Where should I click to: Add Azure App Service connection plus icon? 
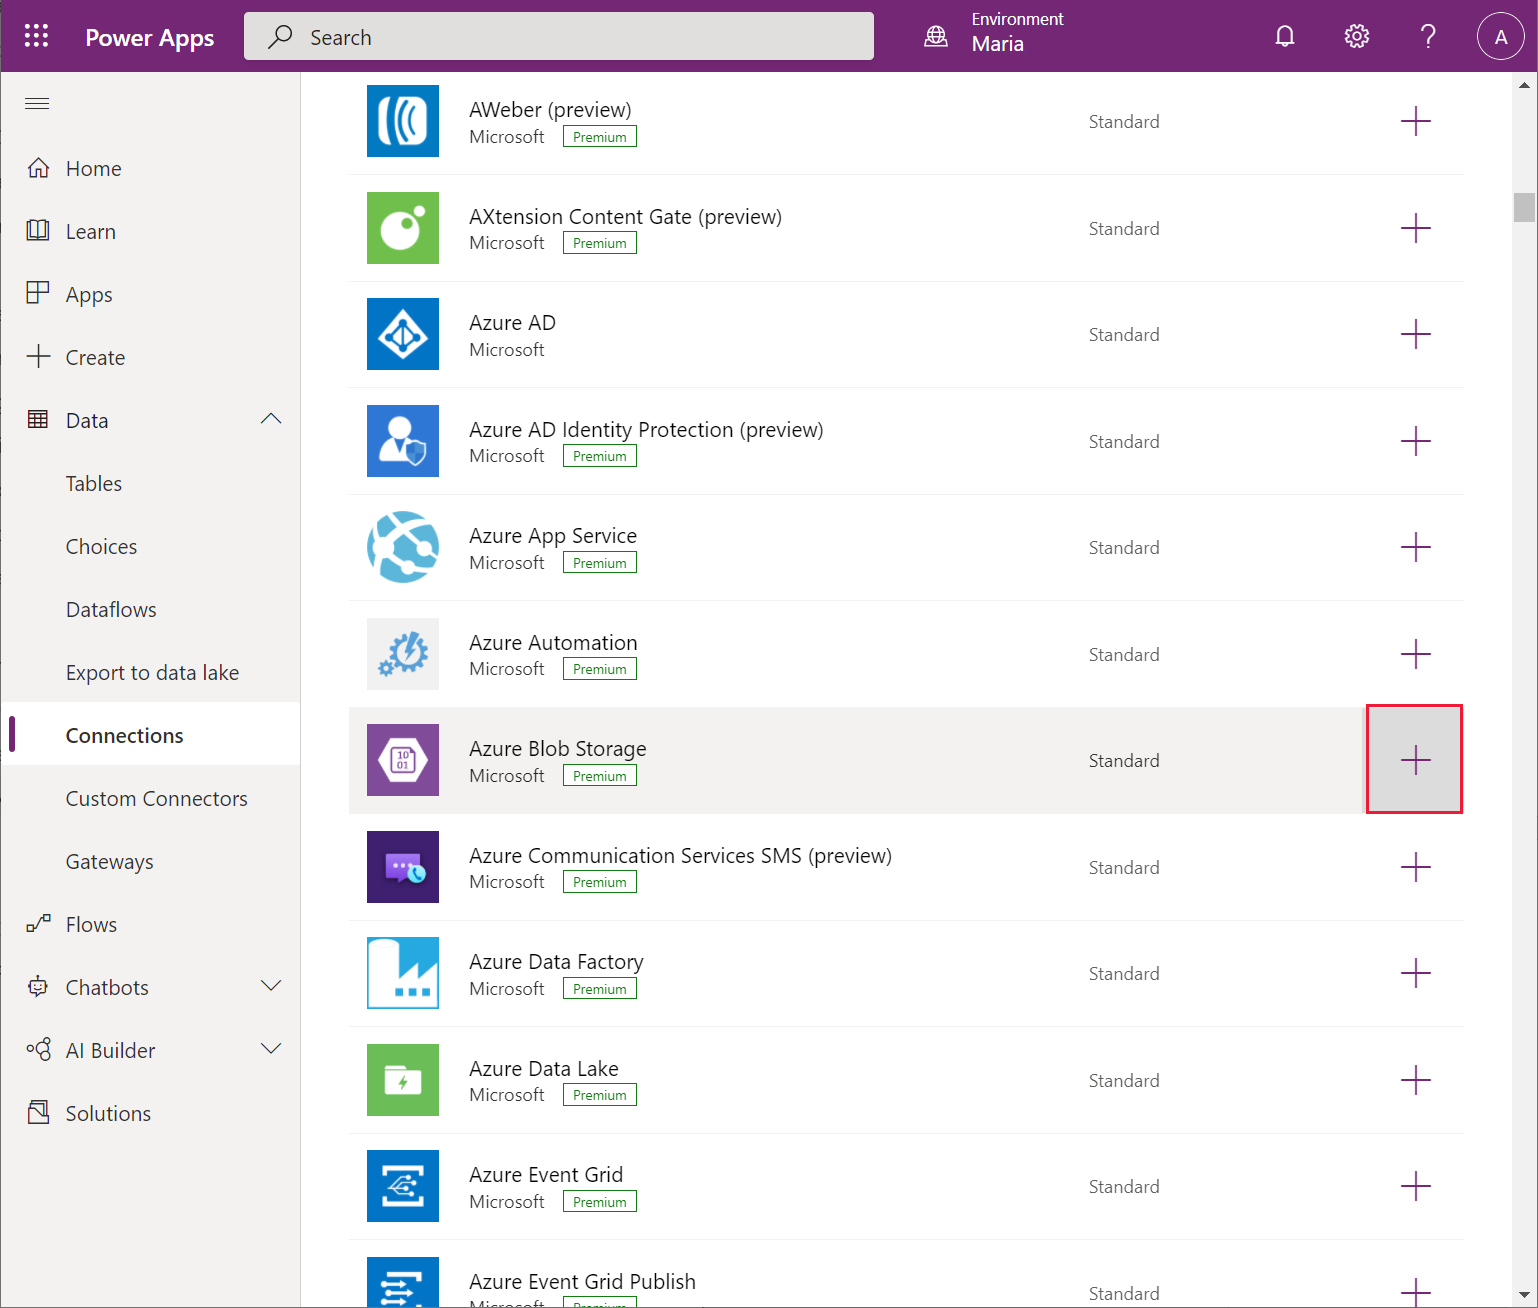point(1415,547)
